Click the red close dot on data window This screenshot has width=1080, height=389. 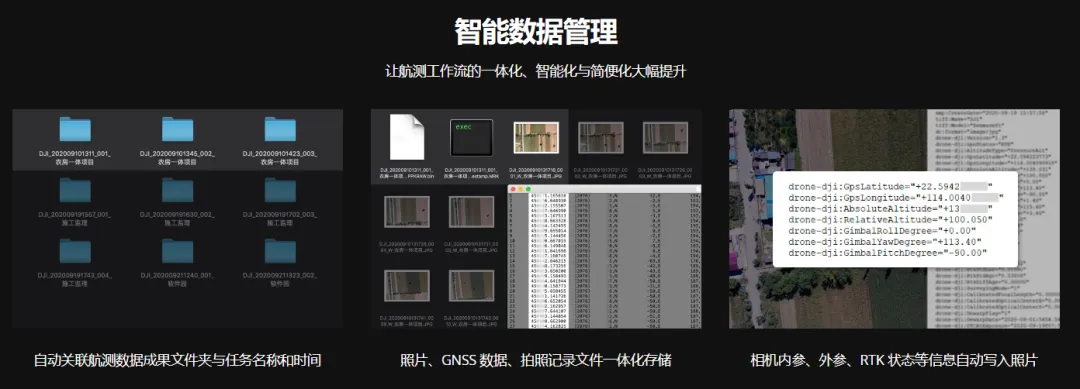[513, 189]
